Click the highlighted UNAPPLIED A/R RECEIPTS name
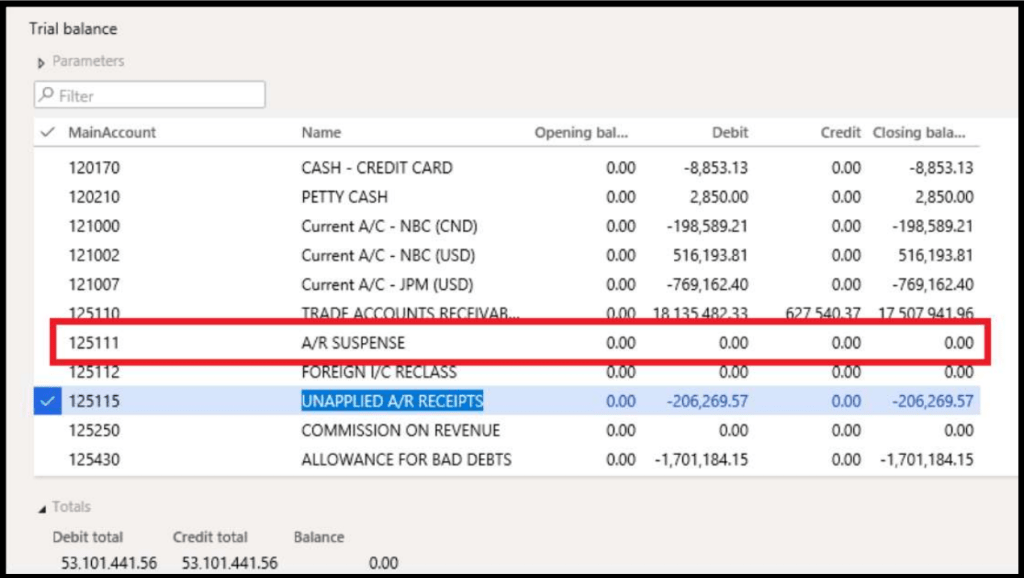Viewport: 1024px width, 578px height. click(392, 399)
